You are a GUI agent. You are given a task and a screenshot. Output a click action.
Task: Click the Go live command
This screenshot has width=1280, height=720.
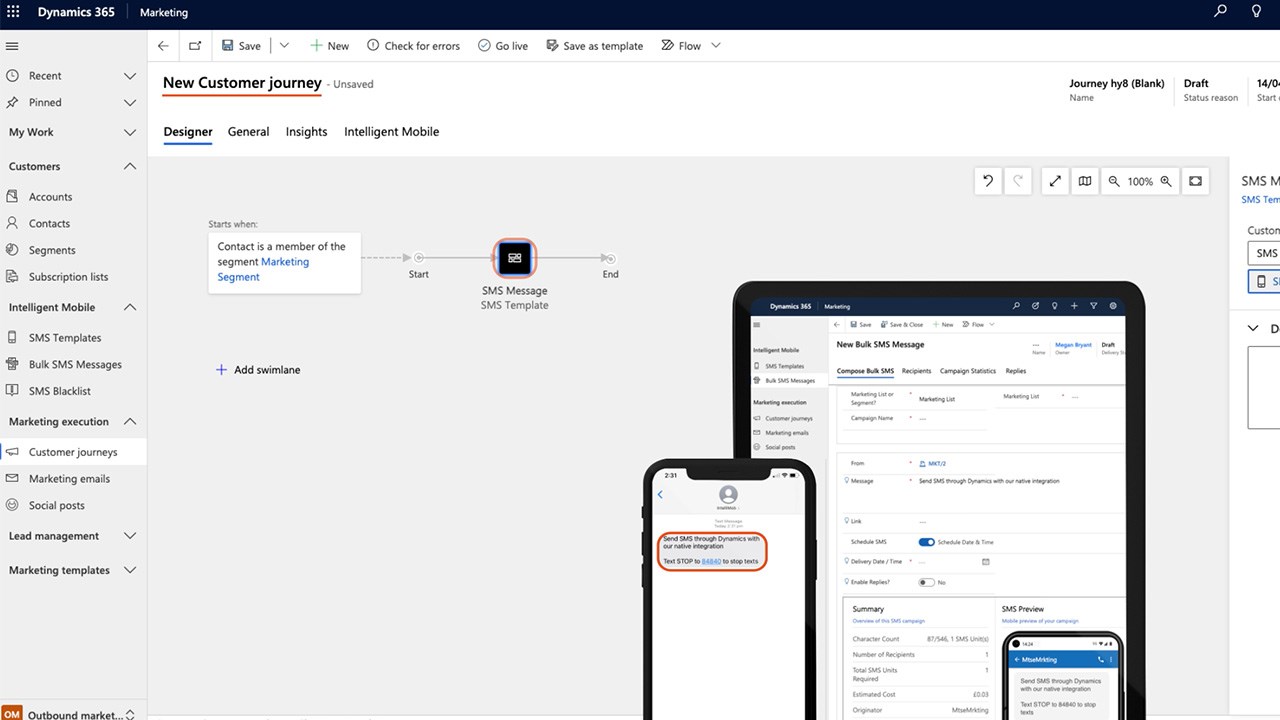tap(503, 46)
